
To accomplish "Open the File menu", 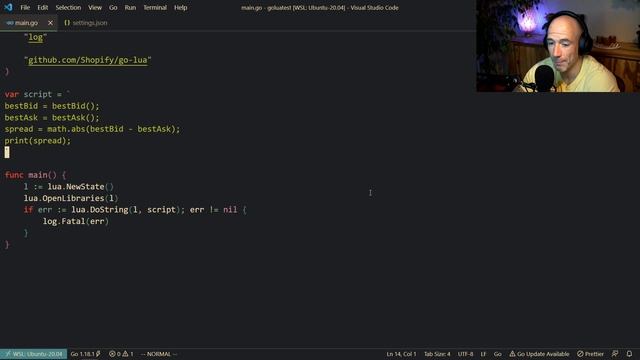I will 25,7.
